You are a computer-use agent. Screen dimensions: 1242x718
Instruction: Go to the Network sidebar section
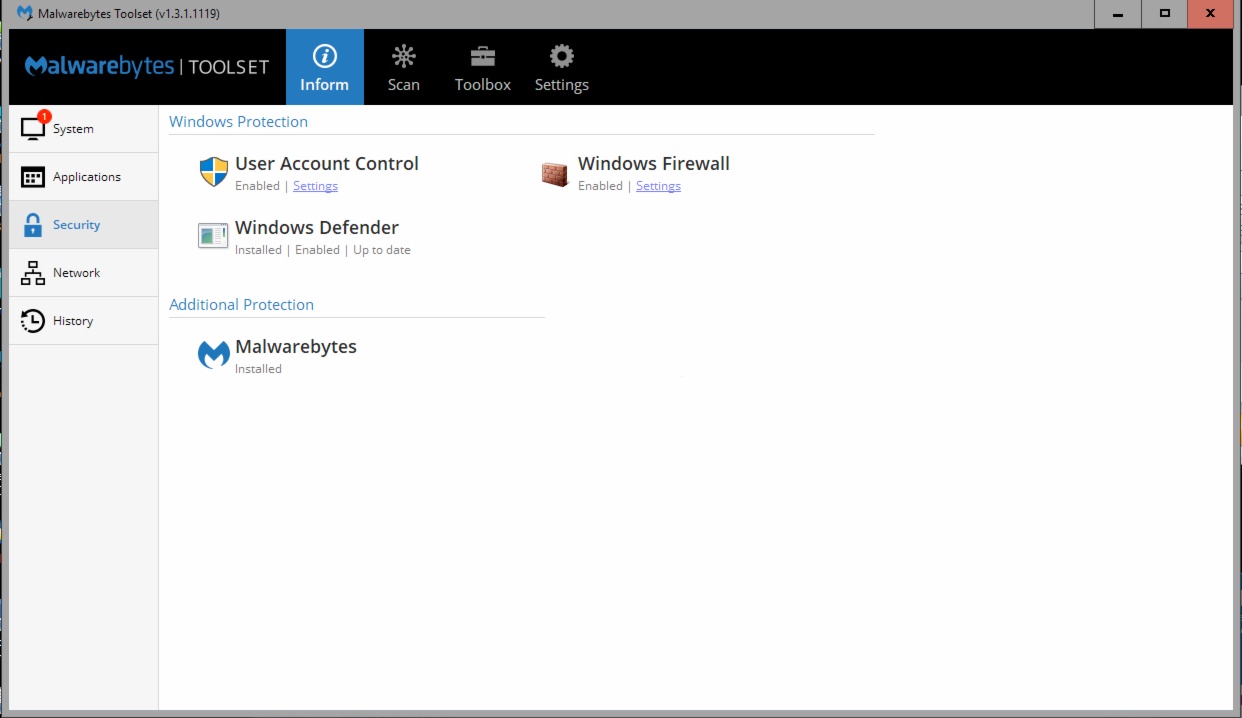click(76, 273)
